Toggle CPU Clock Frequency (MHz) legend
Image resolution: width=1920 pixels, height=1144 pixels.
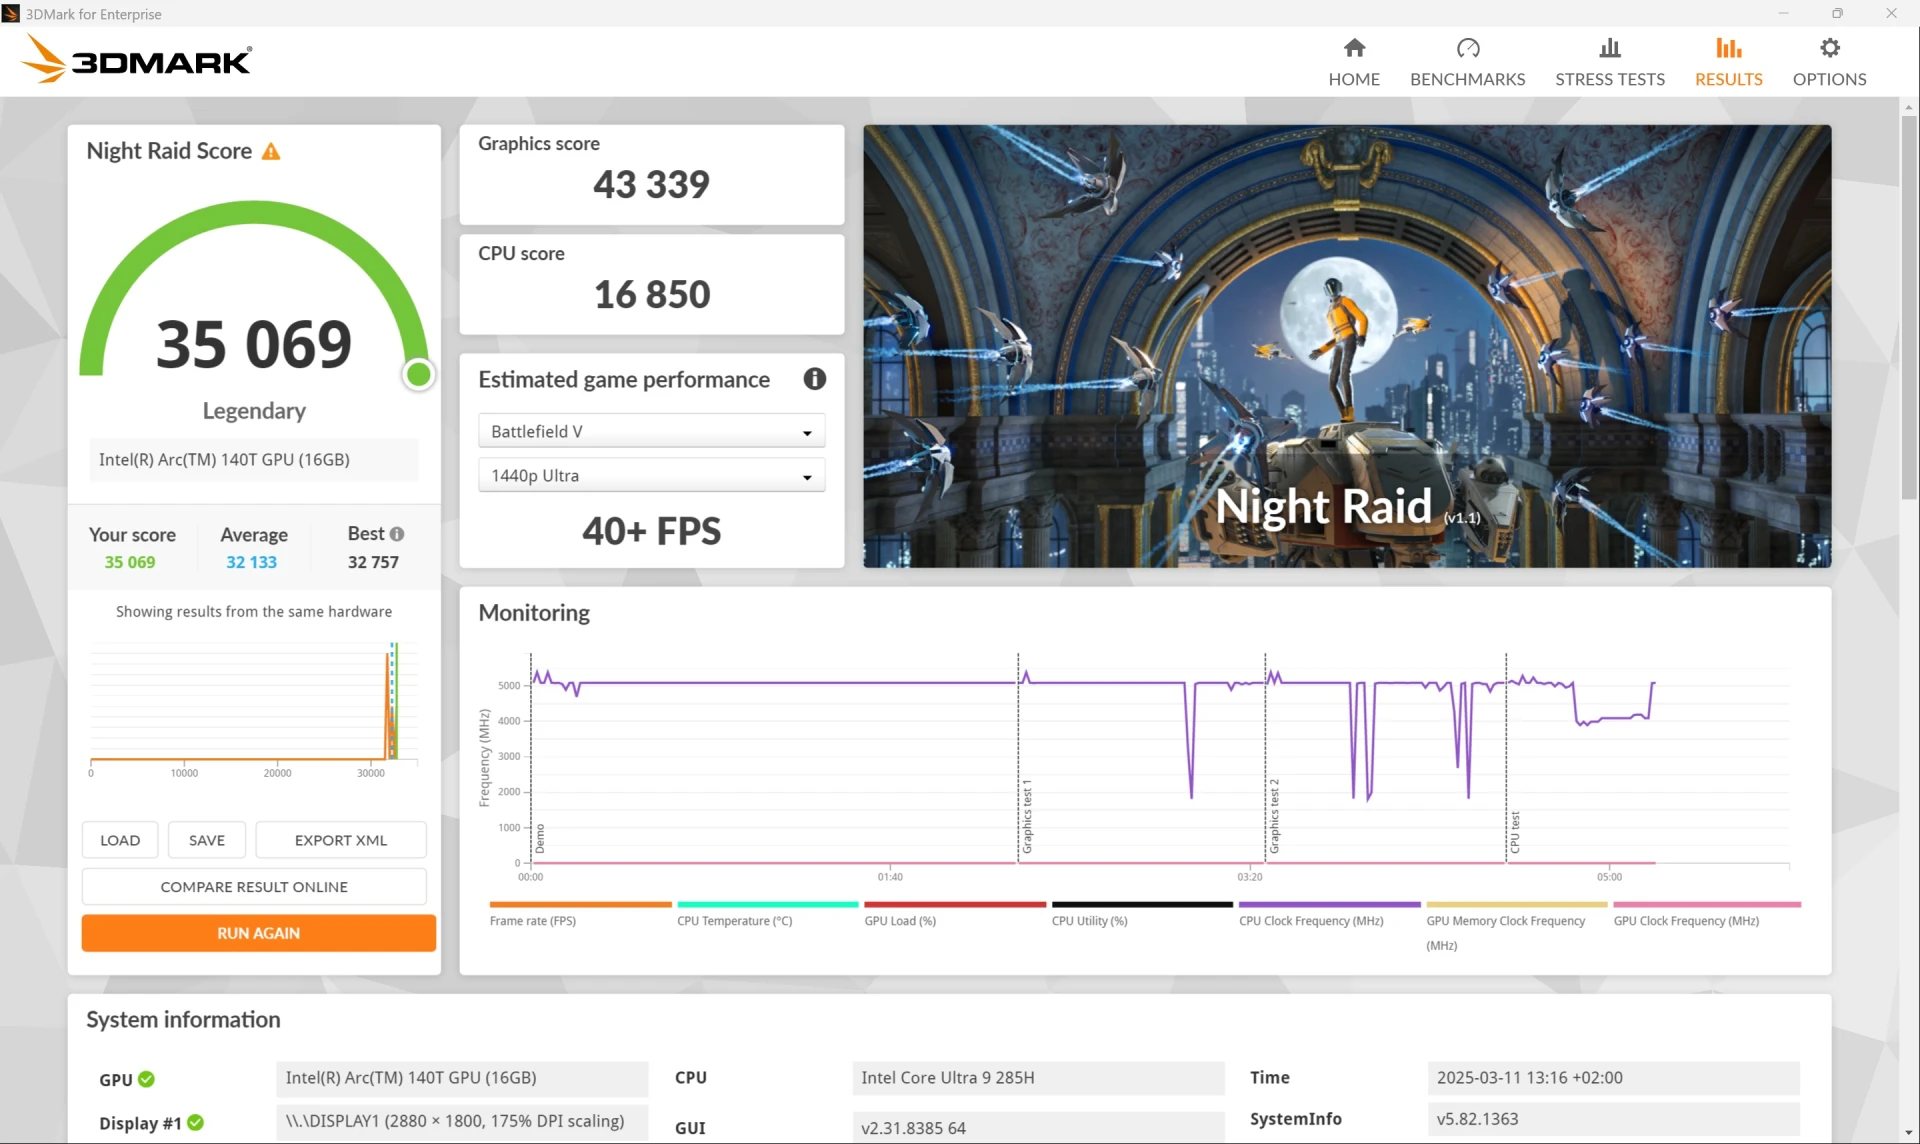coord(1329,914)
